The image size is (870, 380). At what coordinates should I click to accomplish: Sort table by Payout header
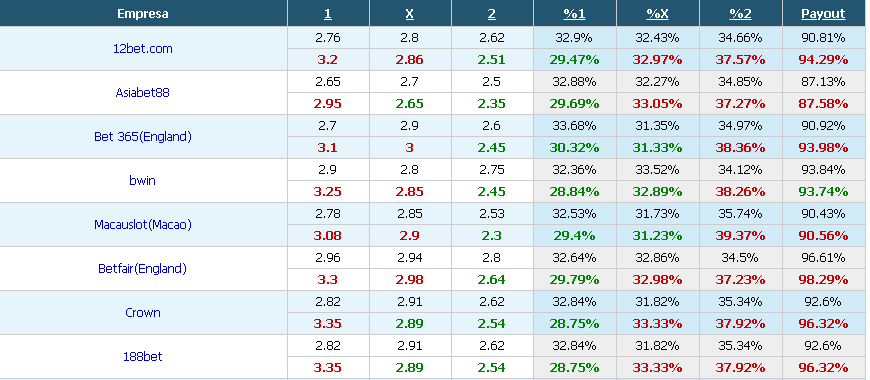pyautogui.click(x=823, y=13)
